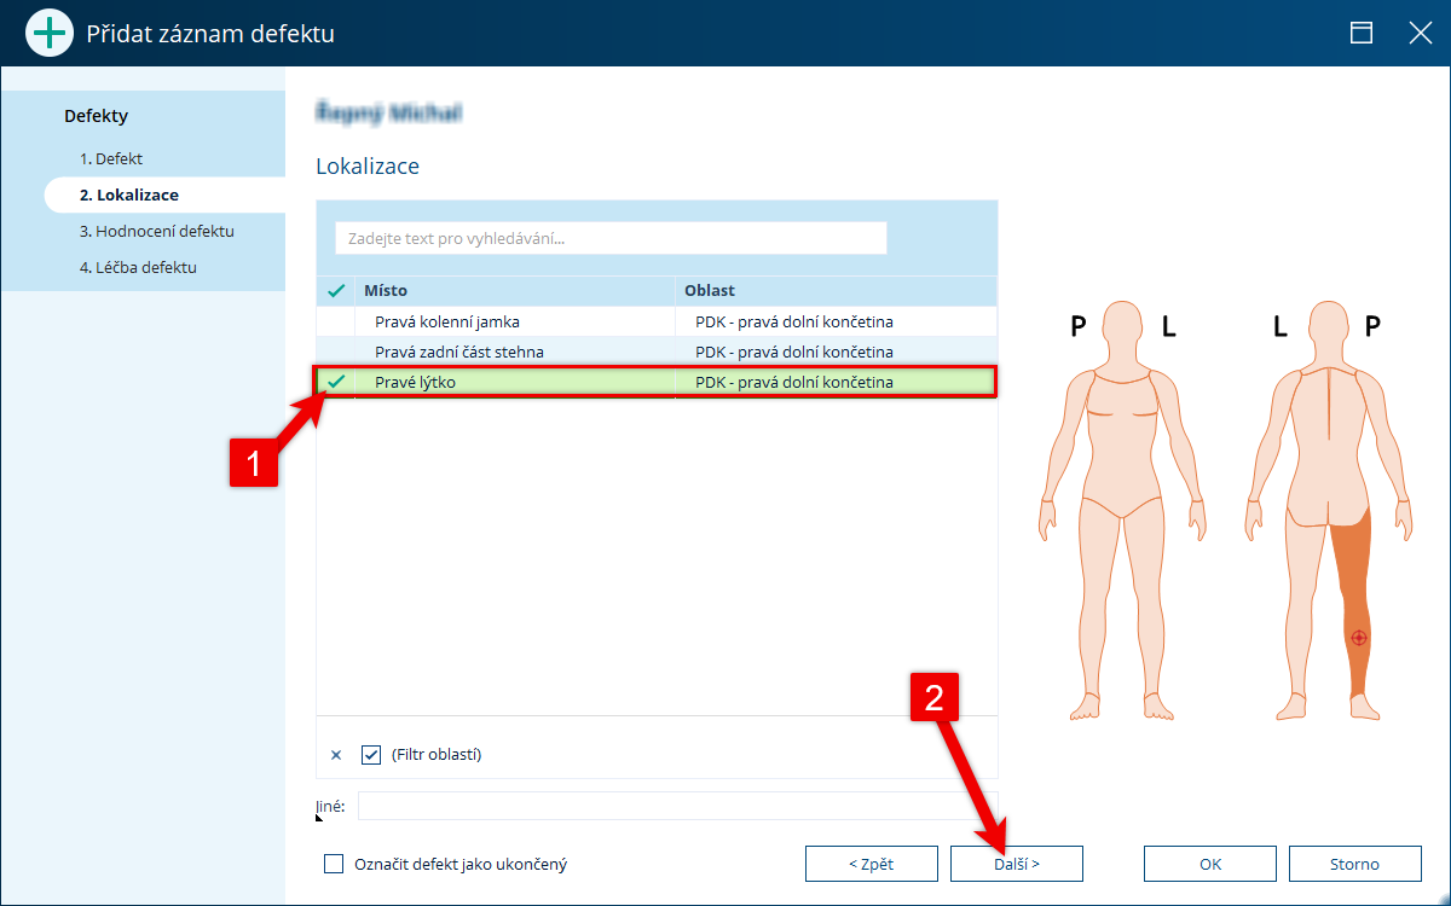1451x906 pixels.
Task: Uncheck the Filtr oblastí checkbox
Action: [x=371, y=755]
